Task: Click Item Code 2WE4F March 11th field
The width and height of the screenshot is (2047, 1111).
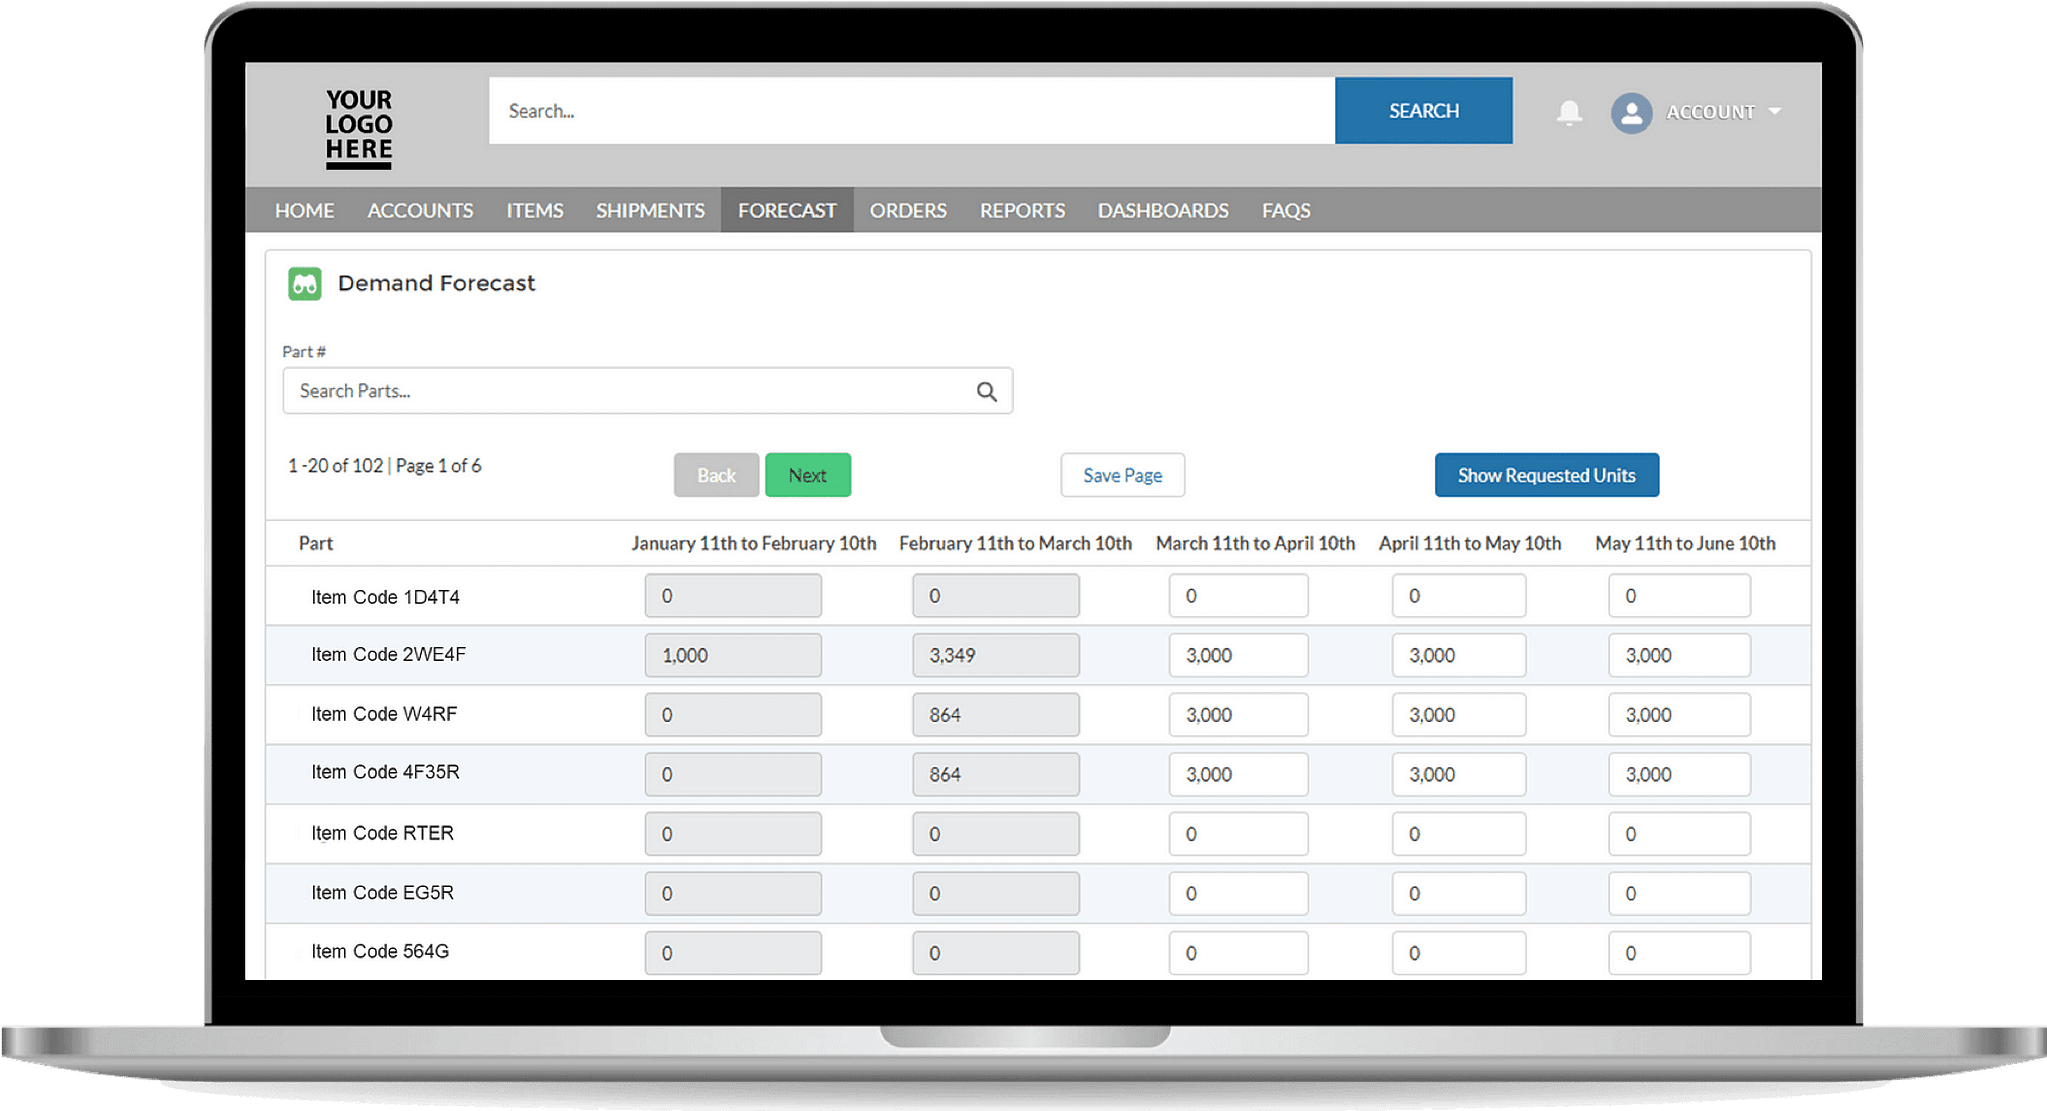Action: point(1238,656)
